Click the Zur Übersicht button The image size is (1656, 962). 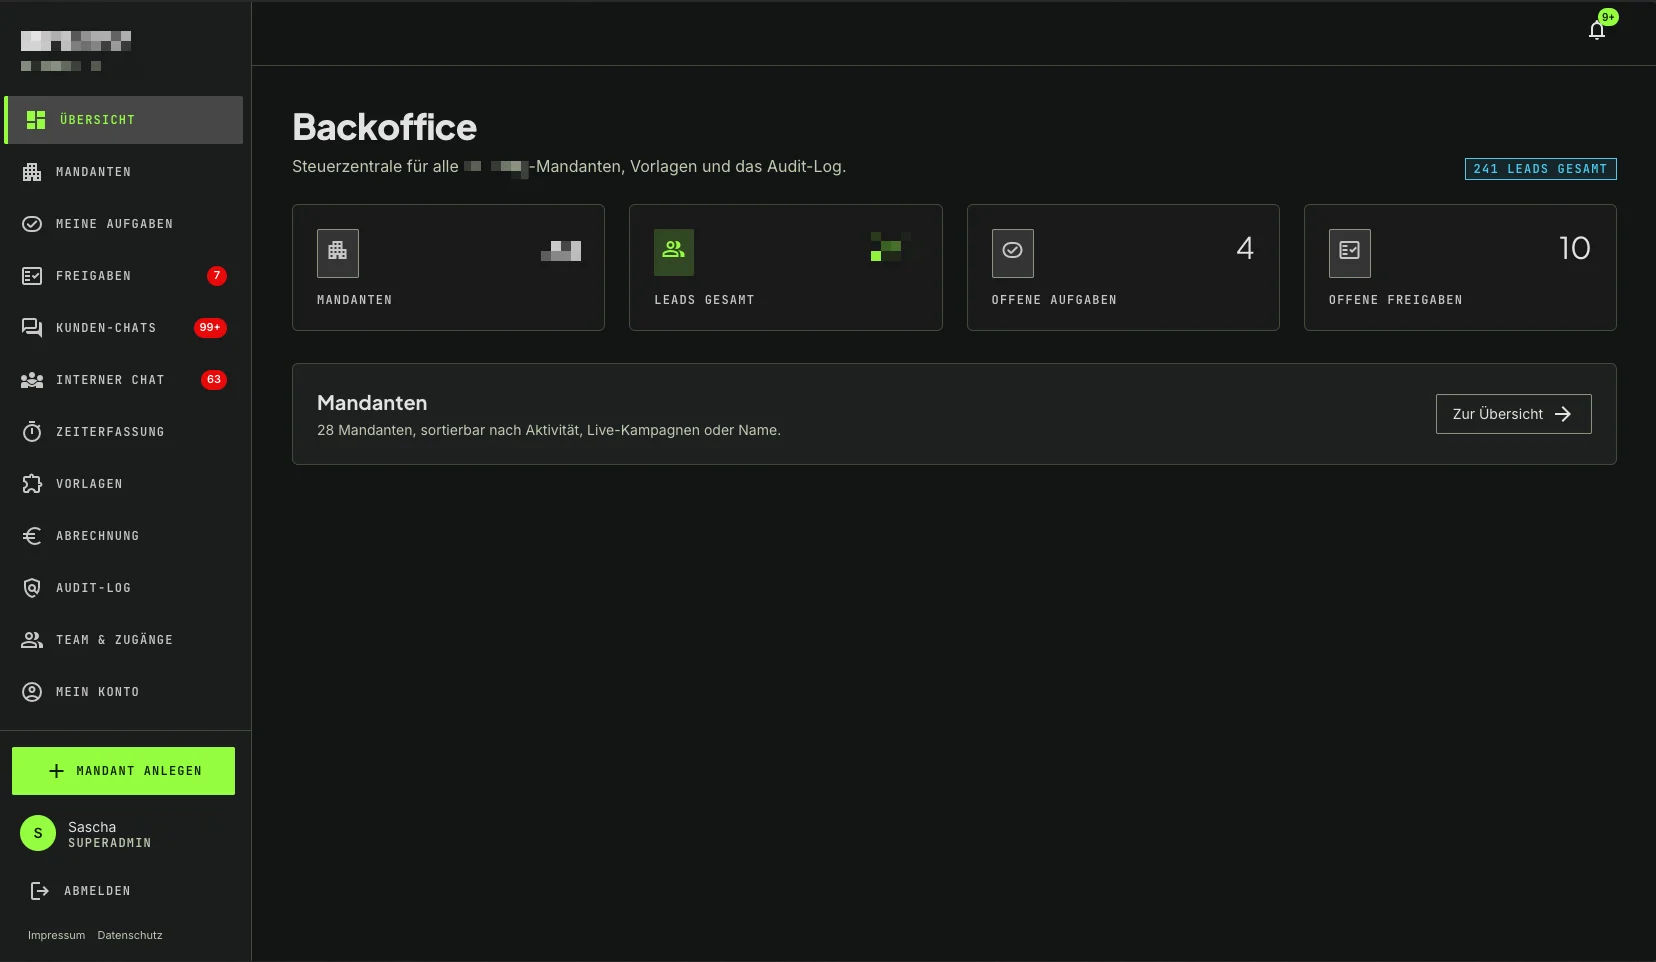pos(1513,414)
